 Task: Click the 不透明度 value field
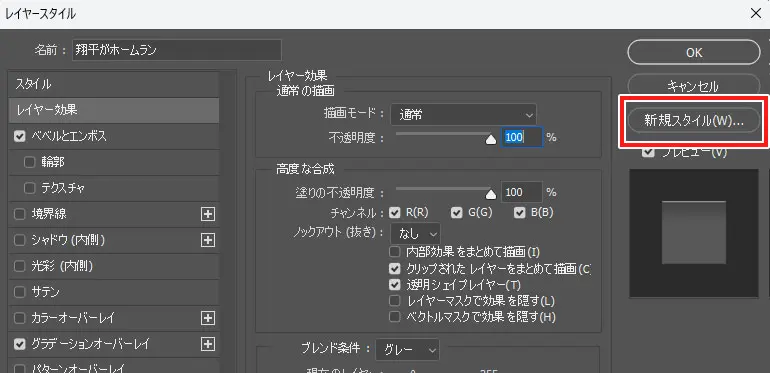522,137
